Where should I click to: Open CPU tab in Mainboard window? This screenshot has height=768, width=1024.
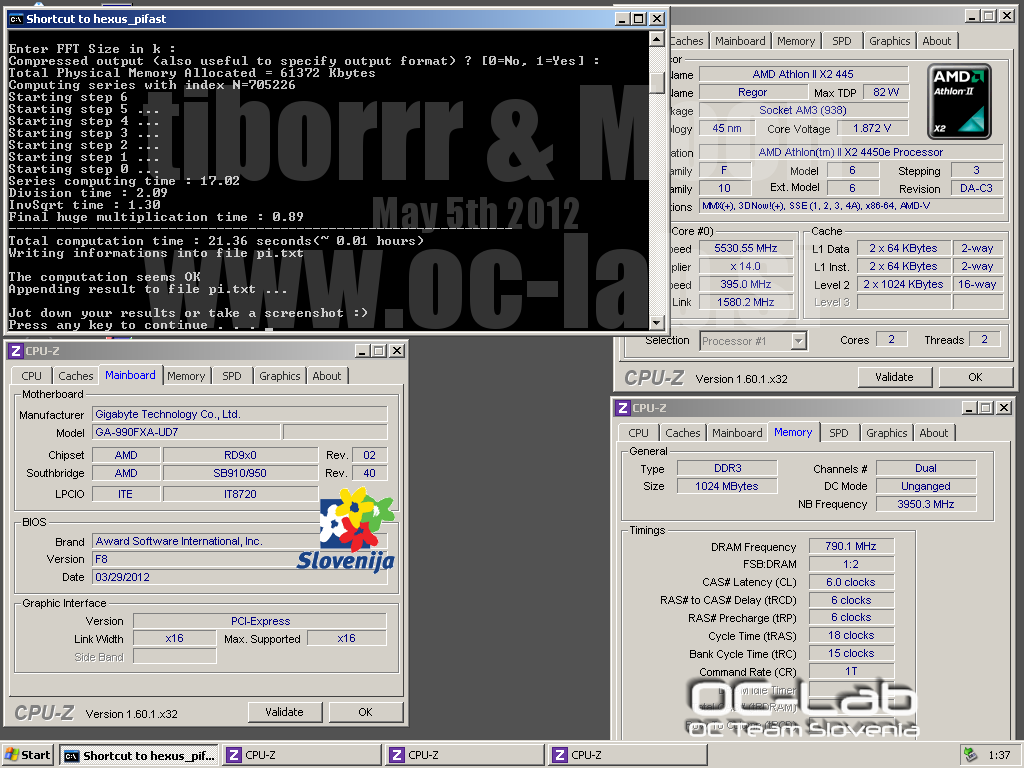31,376
